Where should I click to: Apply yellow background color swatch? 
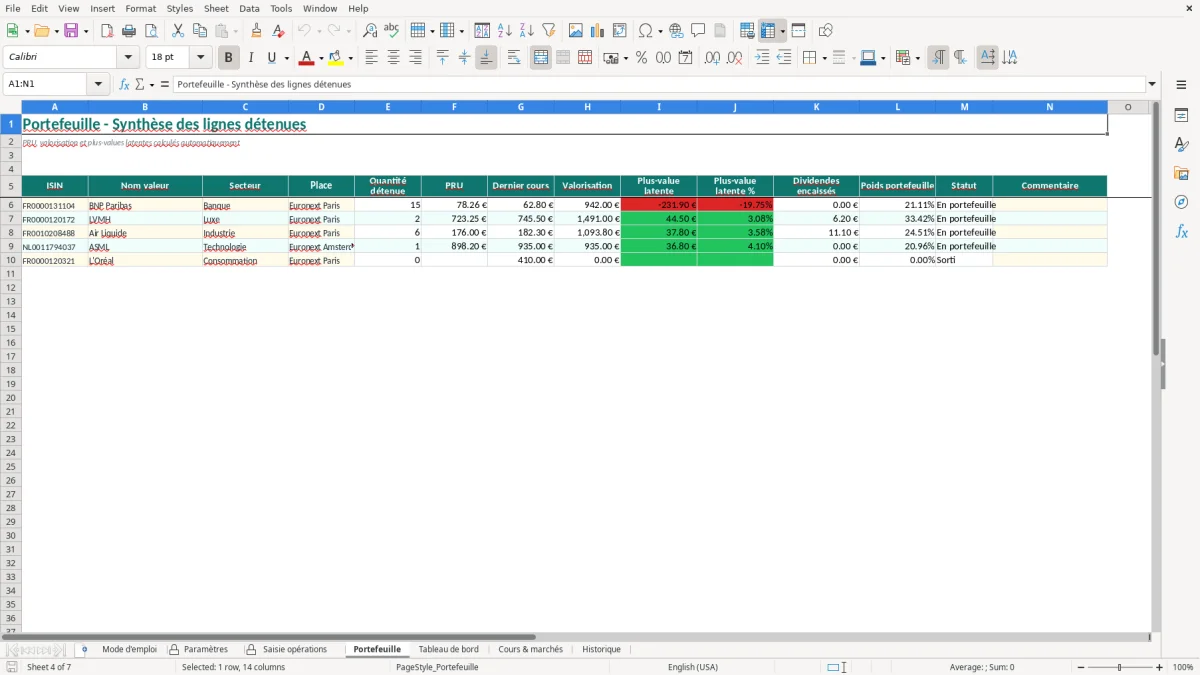(x=336, y=58)
